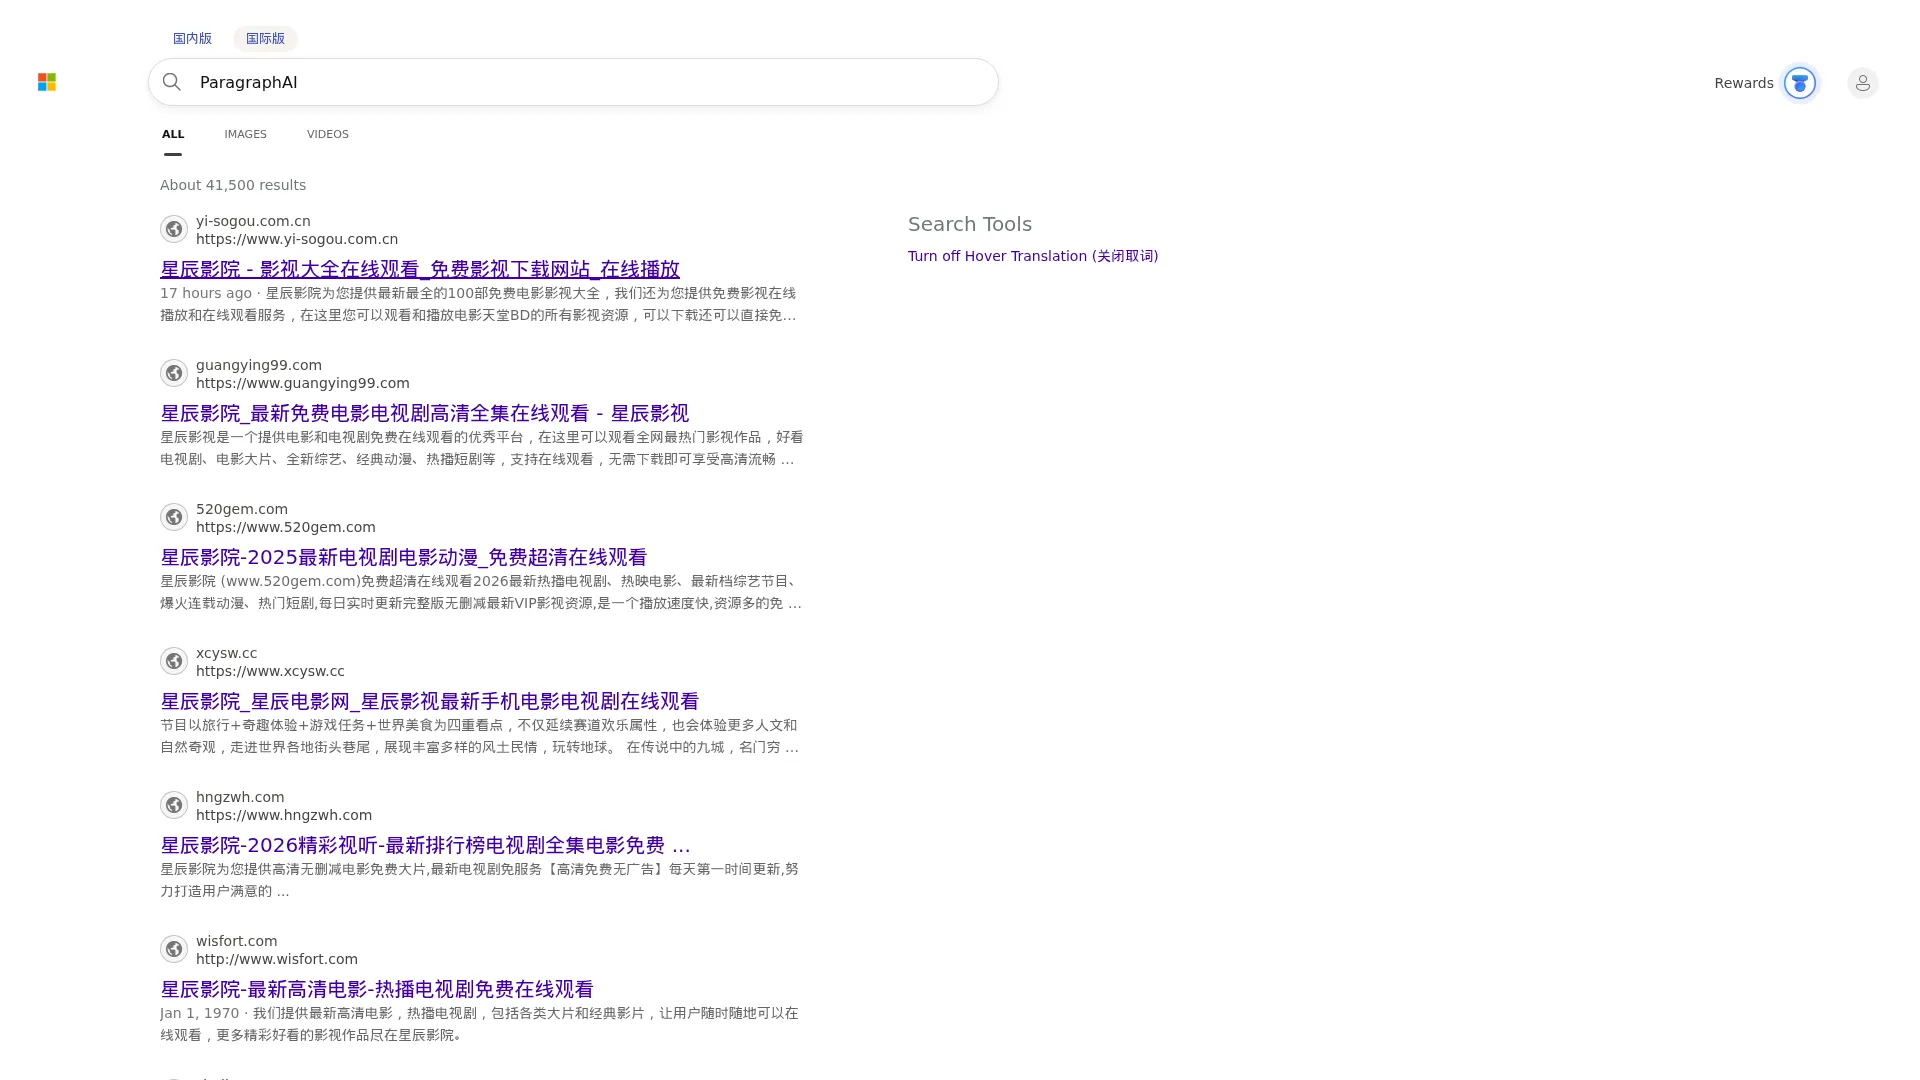Click the site name yi-sogou.com.cn
Image resolution: width=1920 pixels, height=1080 pixels.
[x=253, y=221]
